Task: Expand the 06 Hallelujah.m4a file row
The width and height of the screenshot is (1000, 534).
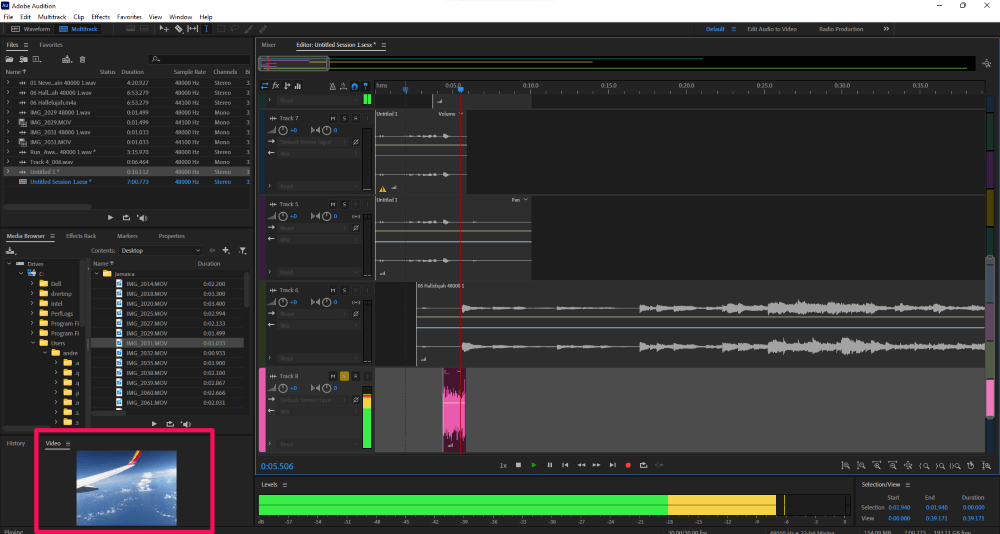Action: [x=8, y=102]
